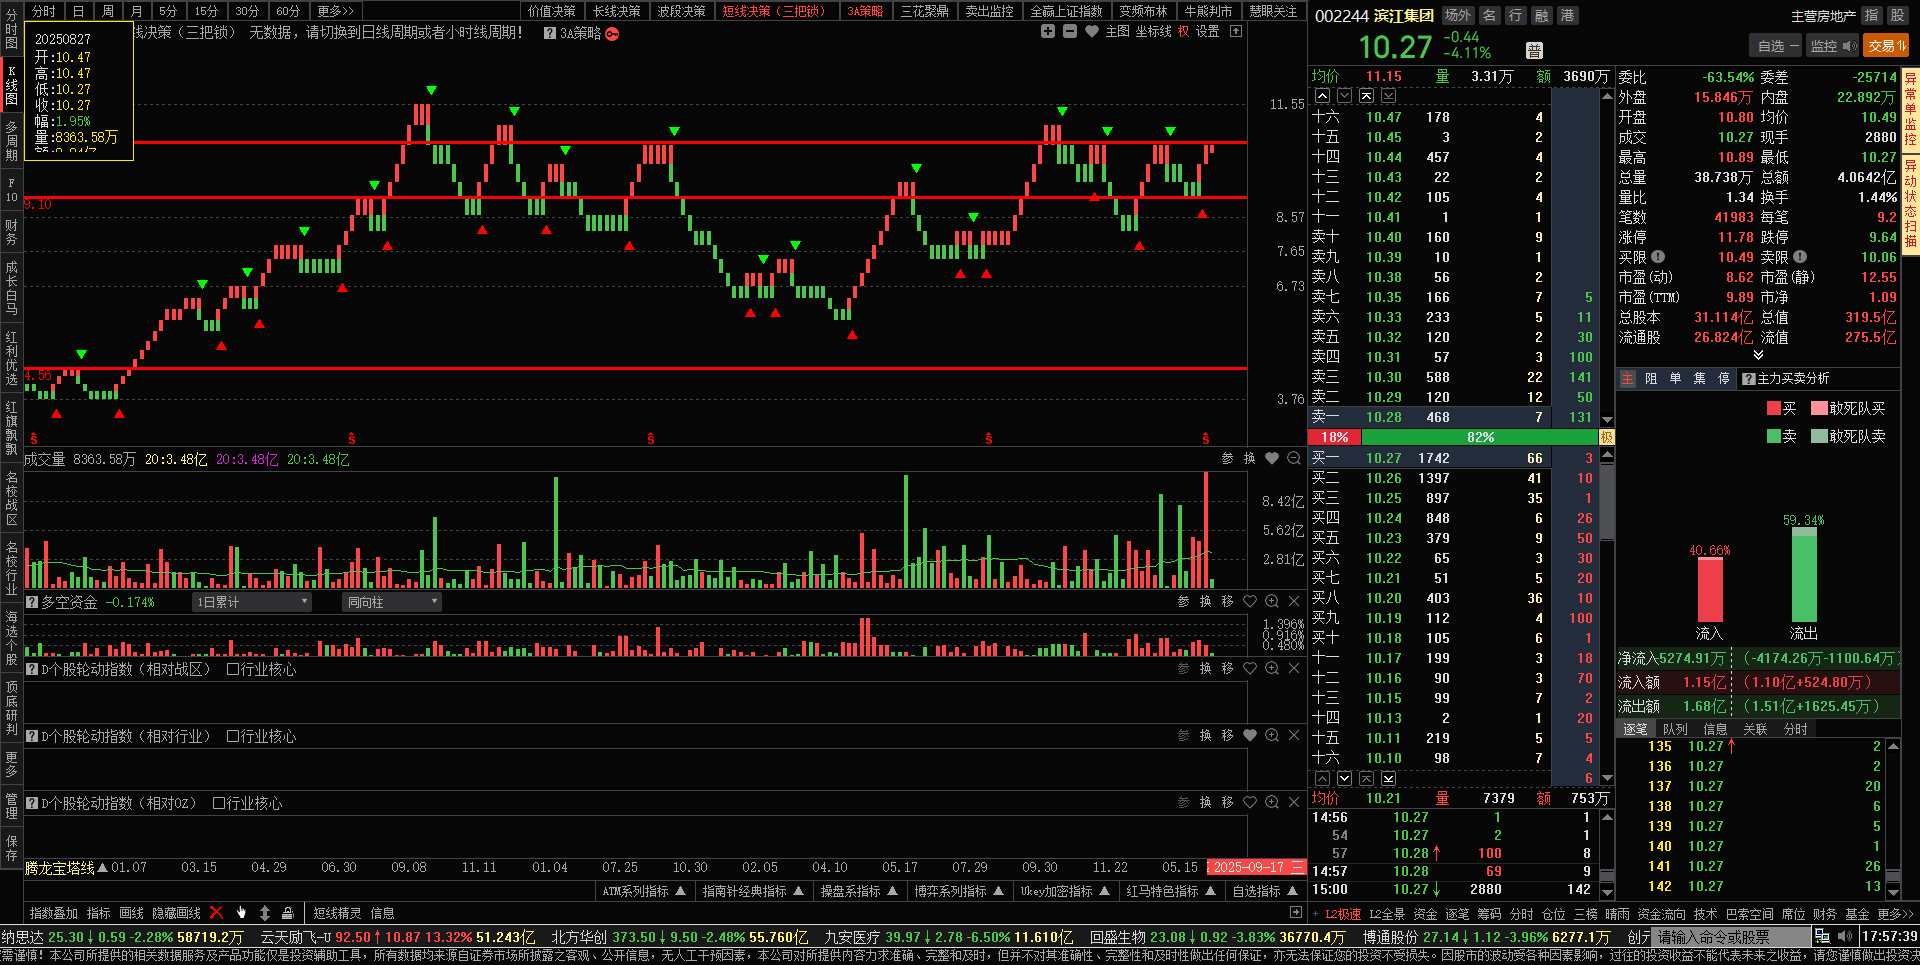Click 18% red segment of ratio bar
1920x965 pixels.
click(x=1335, y=437)
